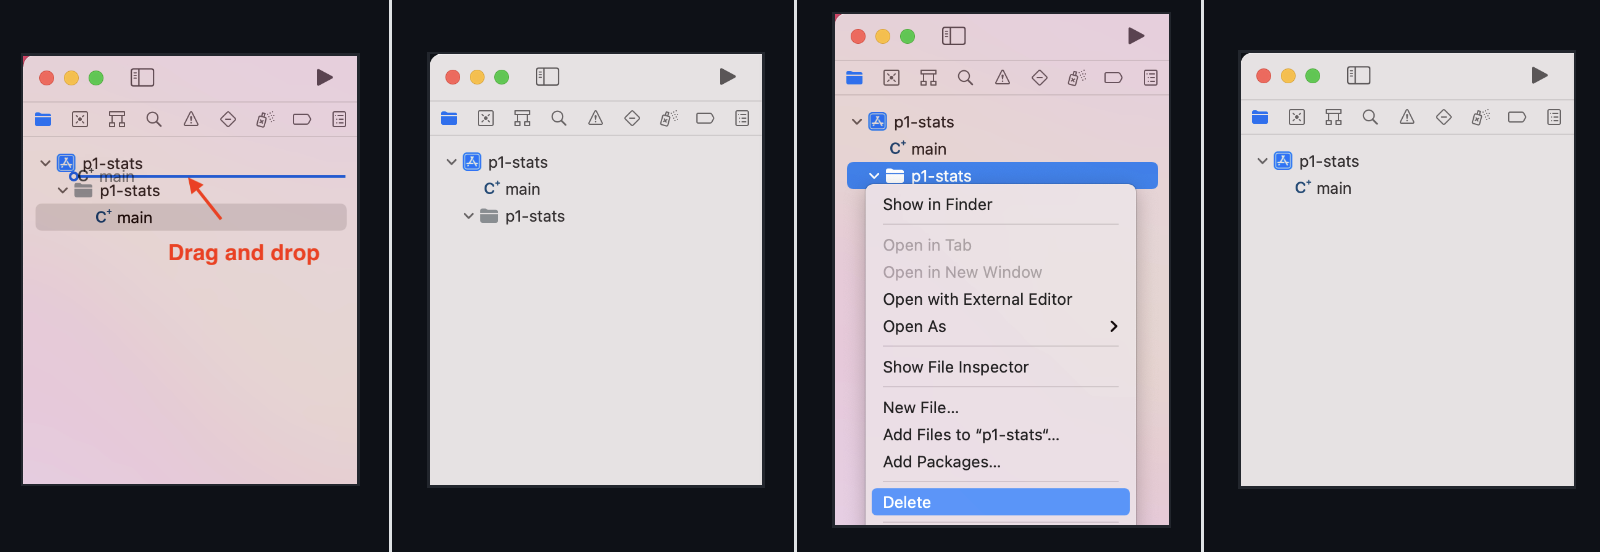Collapse highlighted p1-stats folder chevron
Image resolution: width=1600 pixels, height=552 pixels.
pos(874,176)
